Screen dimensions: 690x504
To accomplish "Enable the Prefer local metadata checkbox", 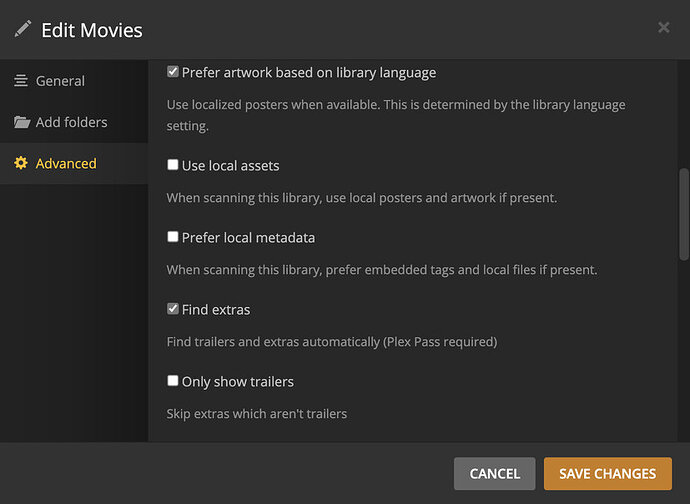I will pyautogui.click(x=173, y=238).
